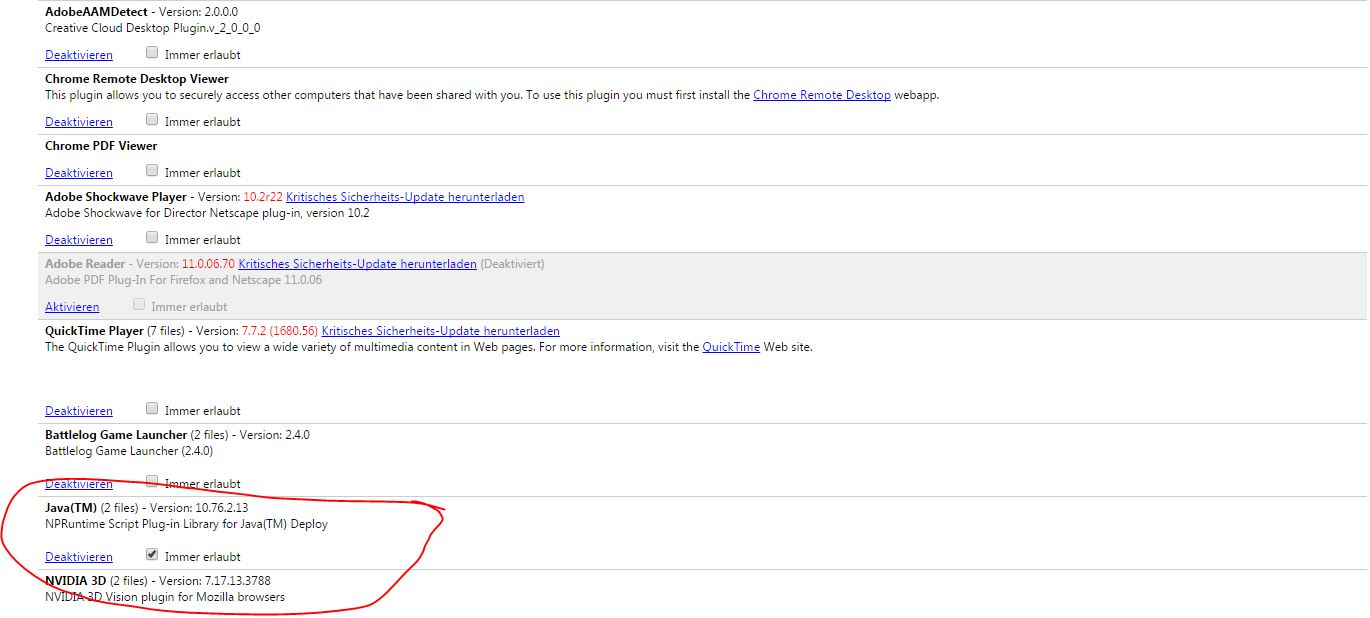This screenshot has height=618, width=1370.
Task: Click the greyed-out Immer erlaubt checkbox for Adobe Reader
Action: [x=139, y=305]
